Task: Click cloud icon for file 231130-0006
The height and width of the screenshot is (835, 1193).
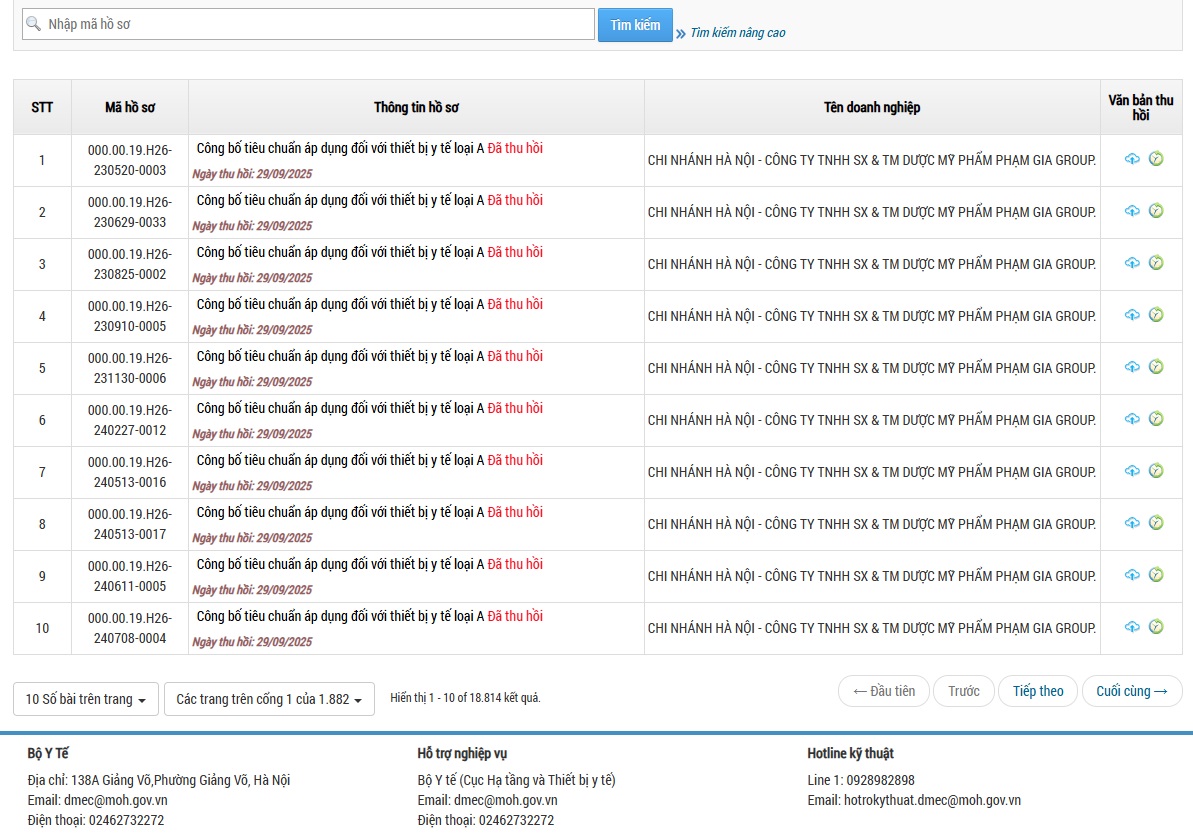Action: [1132, 367]
